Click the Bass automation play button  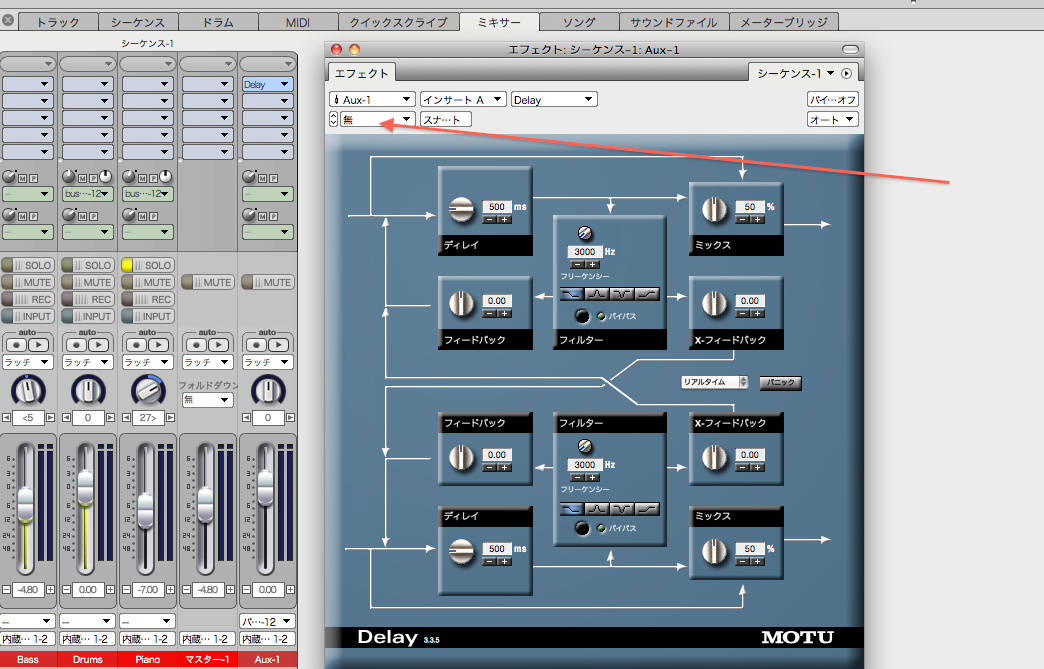coord(39,345)
